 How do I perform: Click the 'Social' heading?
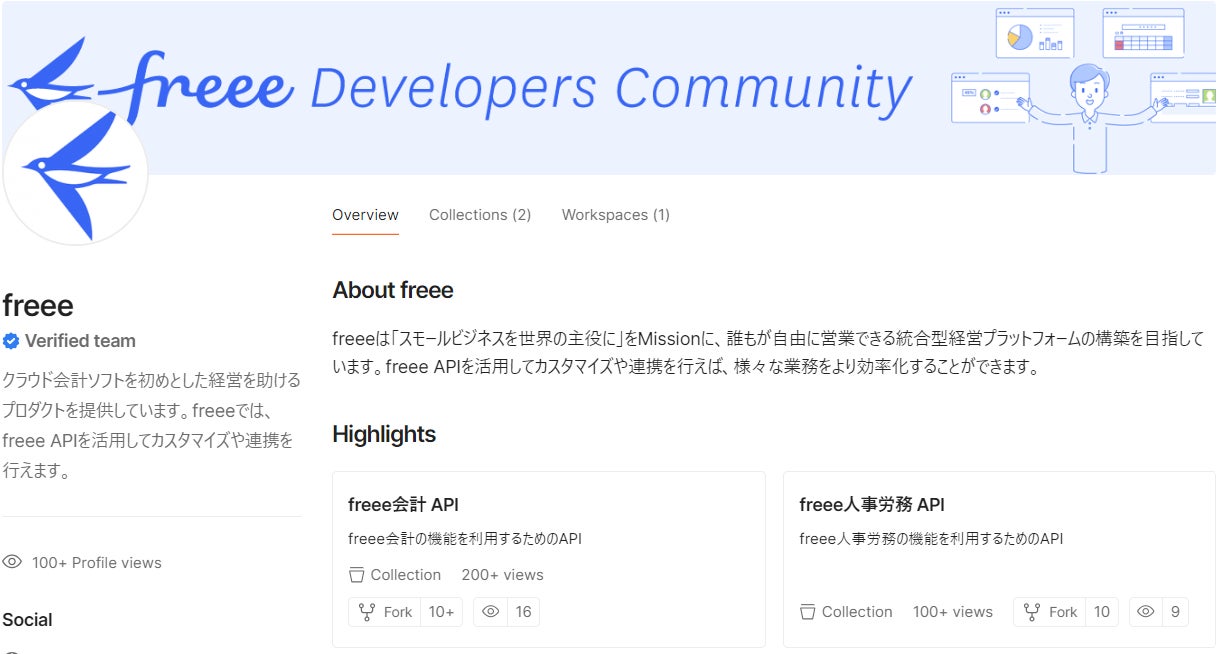tap(27, 620)
